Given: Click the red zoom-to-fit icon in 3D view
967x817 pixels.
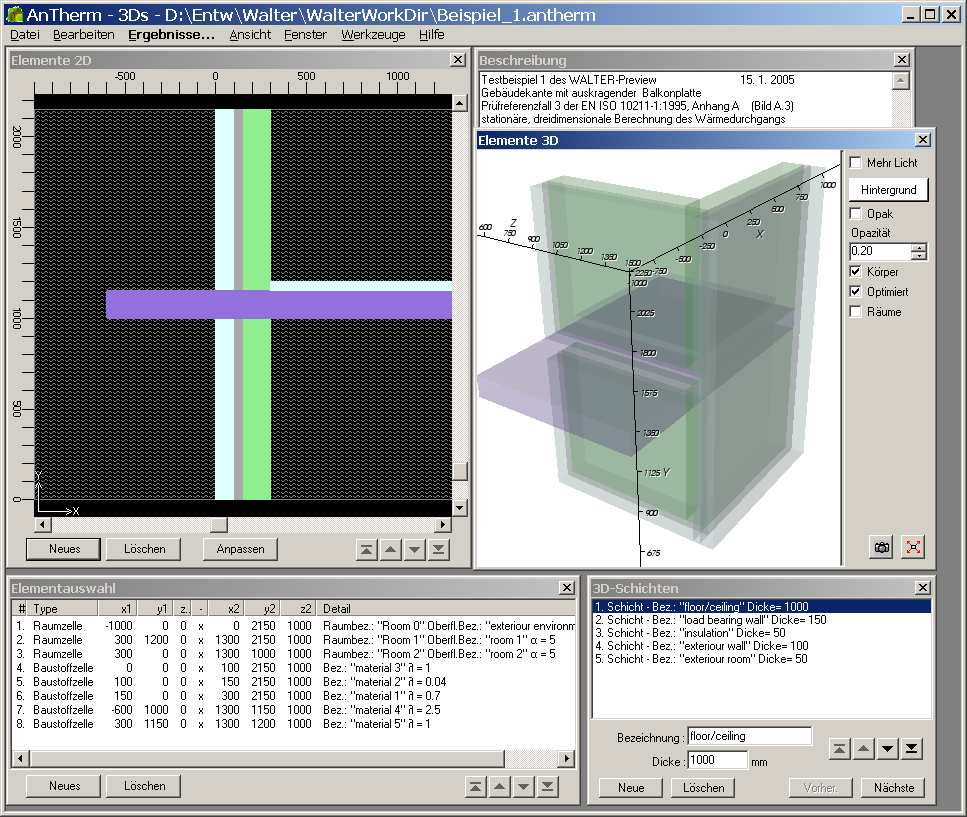Looking at the screenshot, I should 913,547.
